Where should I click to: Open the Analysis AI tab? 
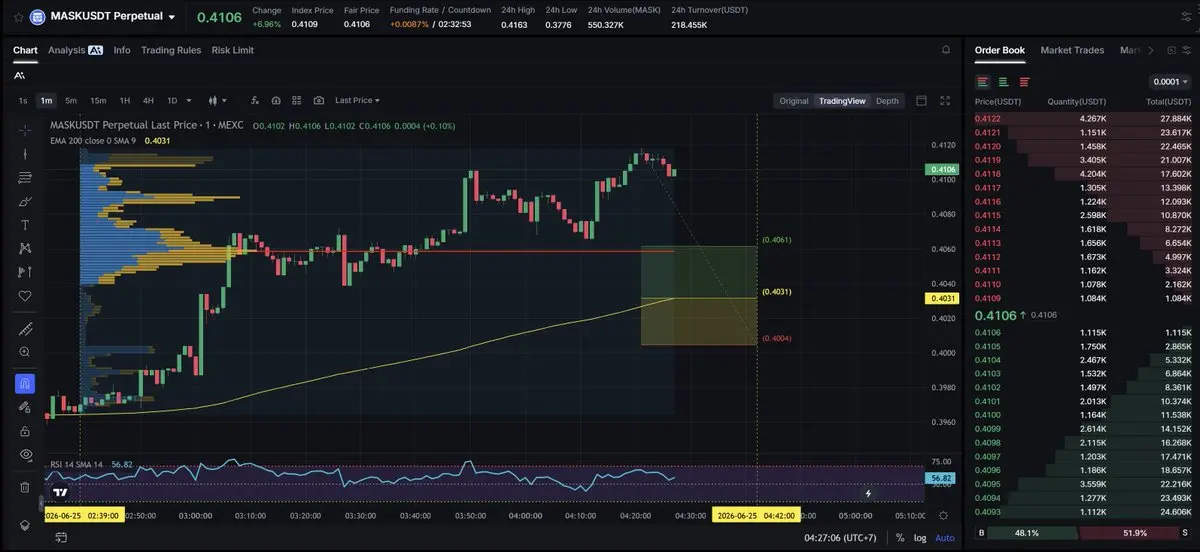pyautogui.click(x=75, y=50)
